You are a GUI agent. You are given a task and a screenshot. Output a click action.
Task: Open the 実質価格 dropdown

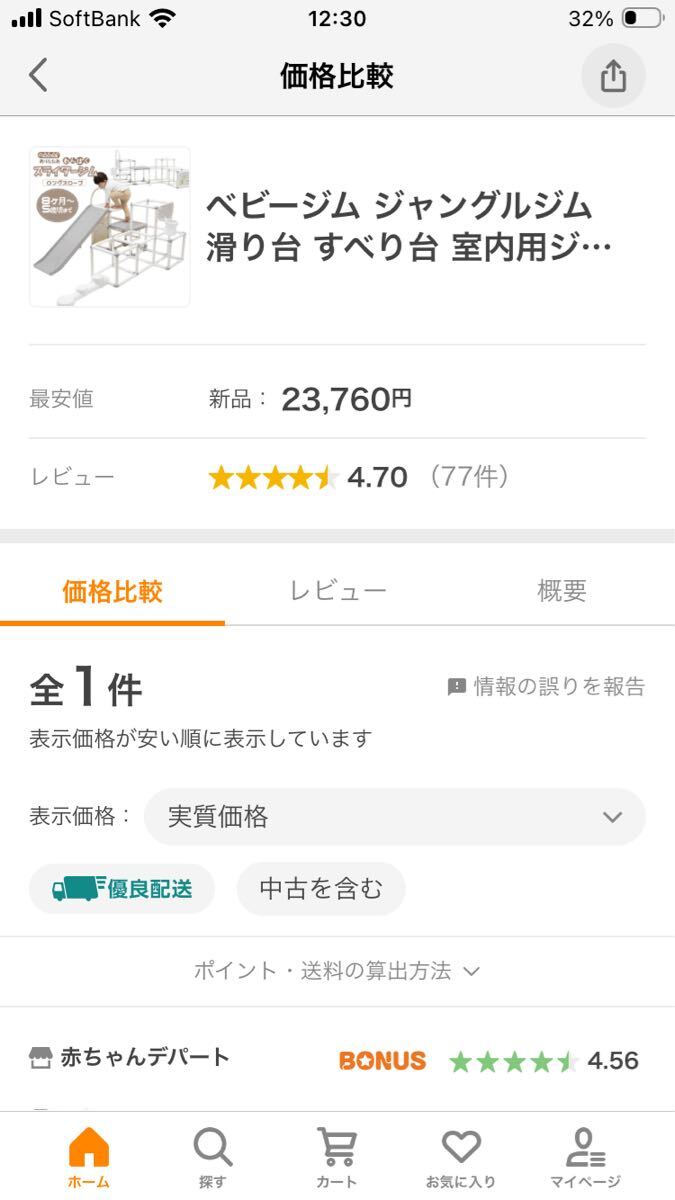point(395,817)
